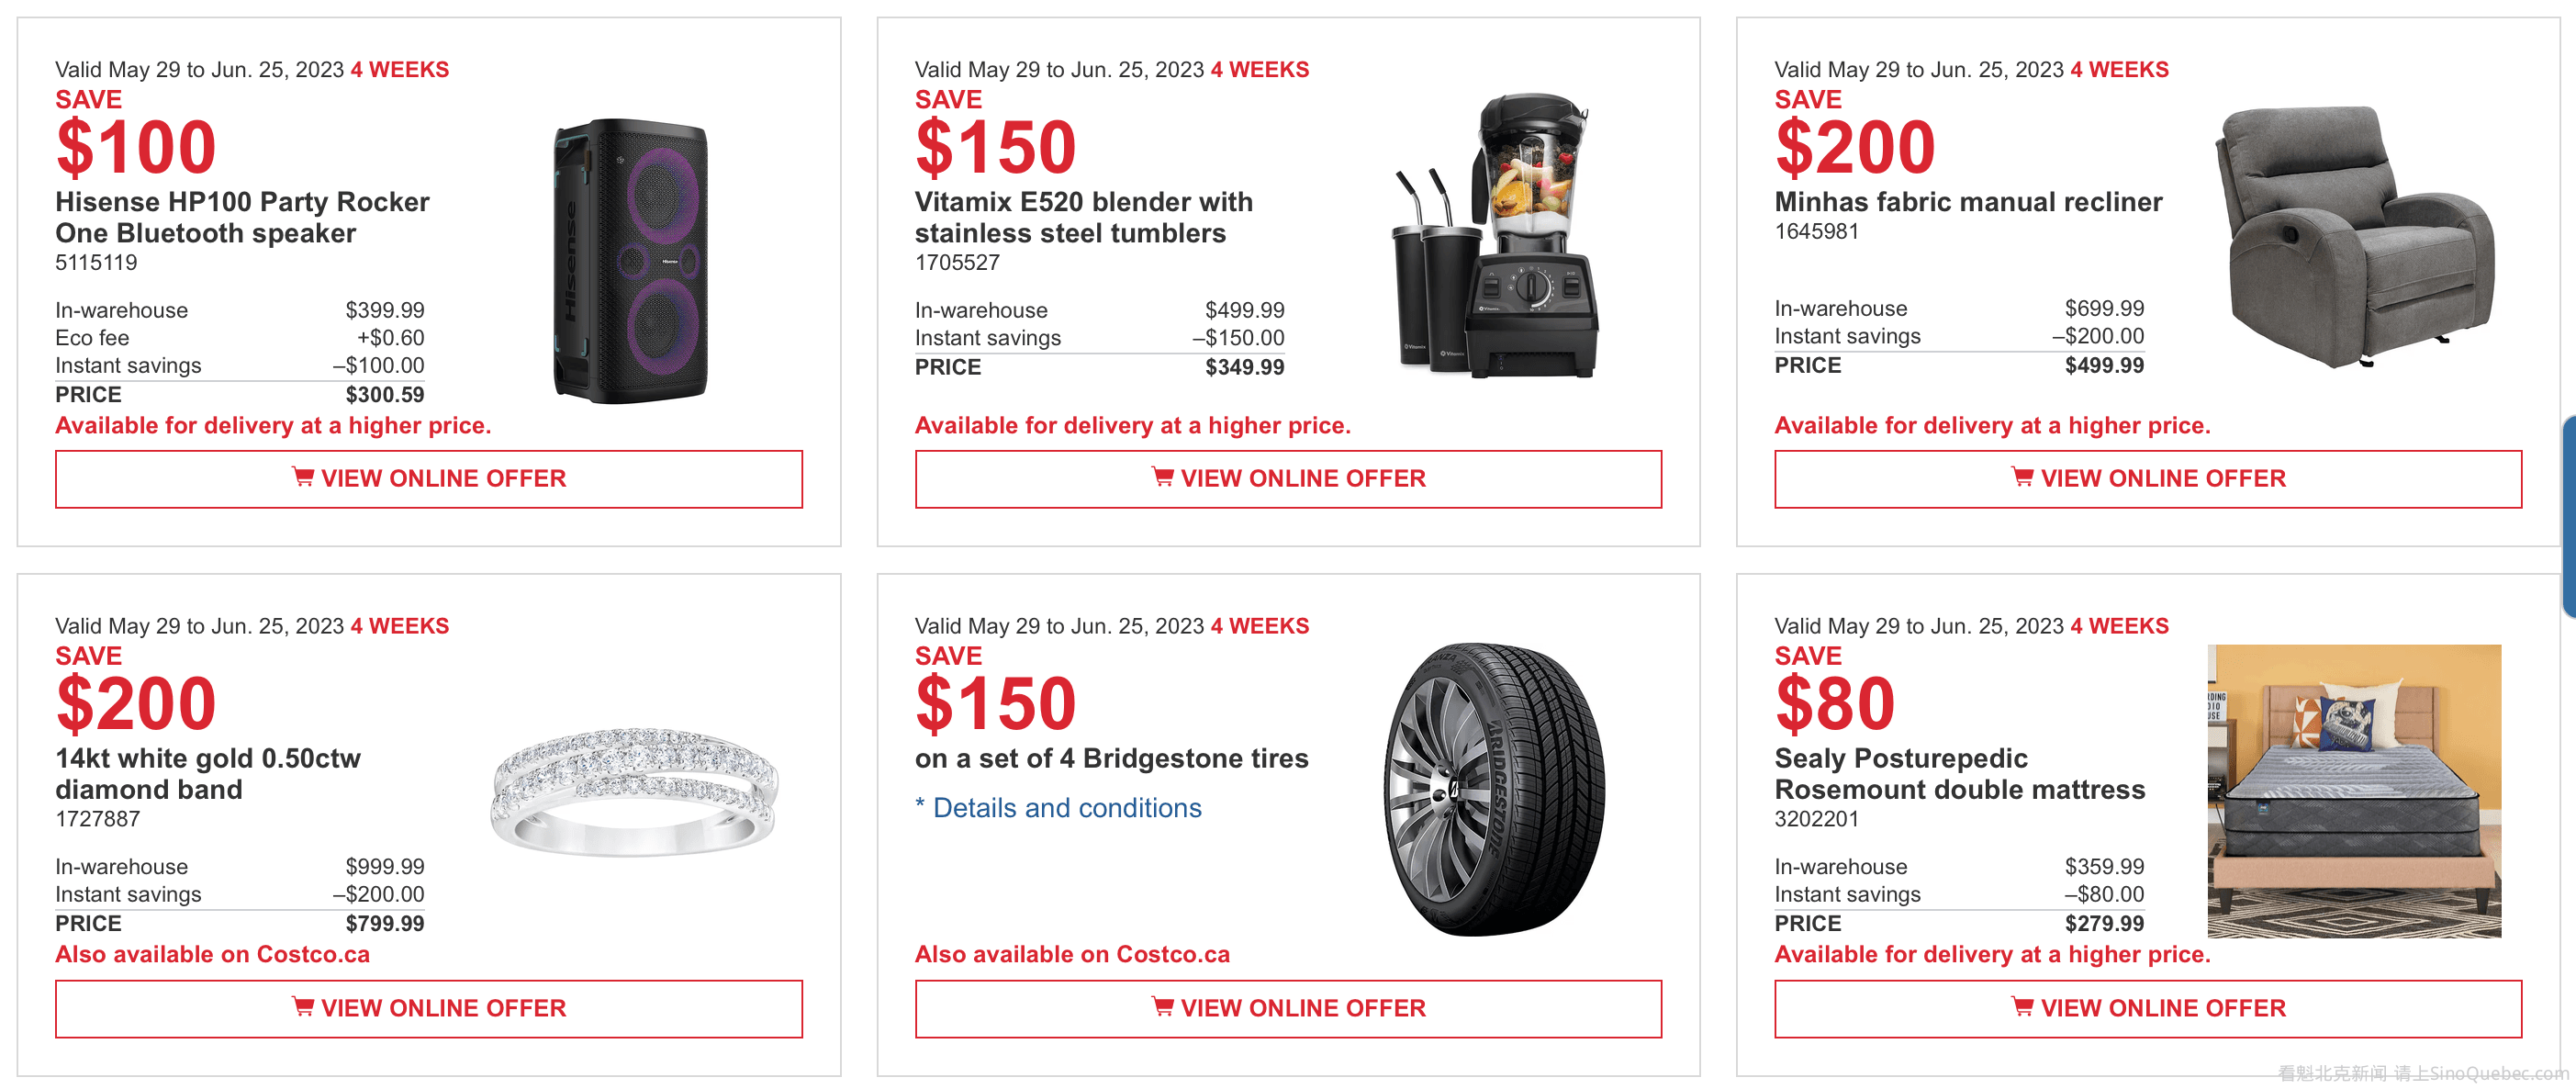Open Details and conditions link for tires

click(x=1066, y=808)
